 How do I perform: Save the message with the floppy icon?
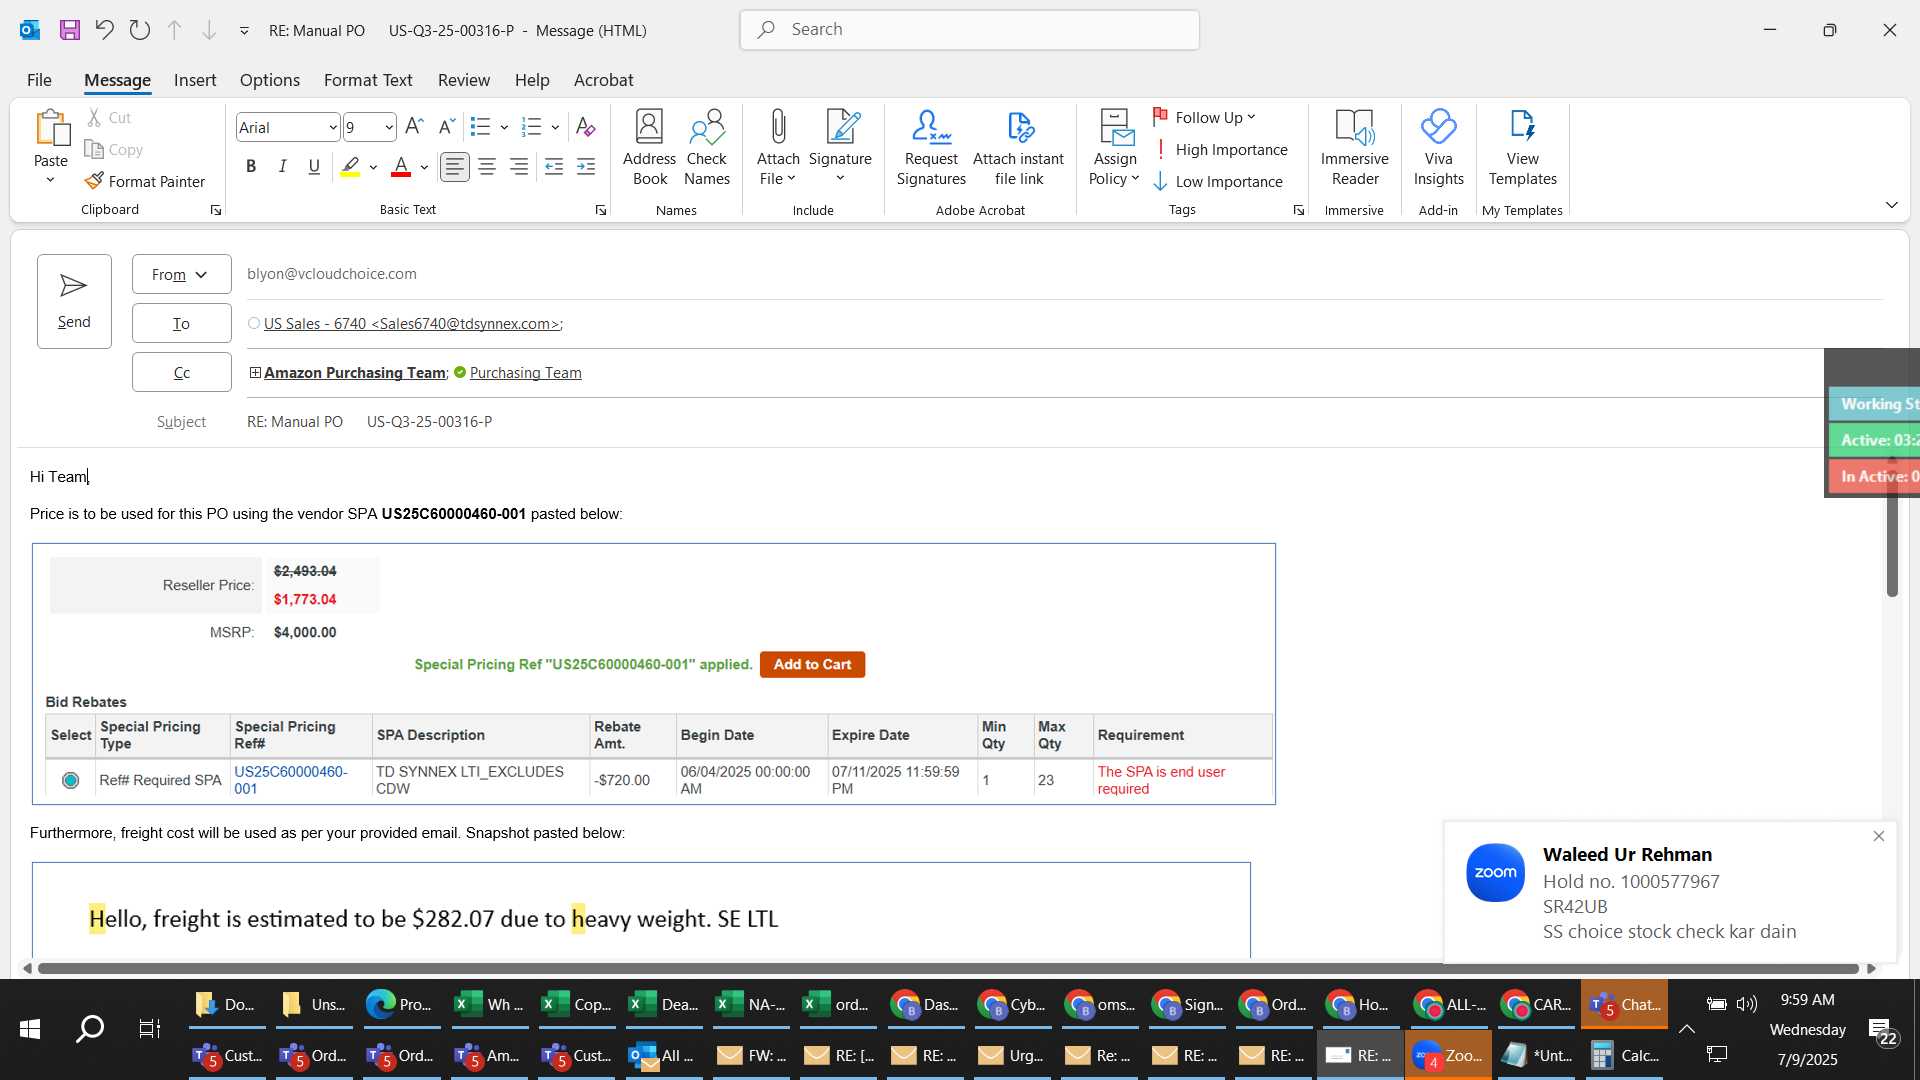coord(69,30)
